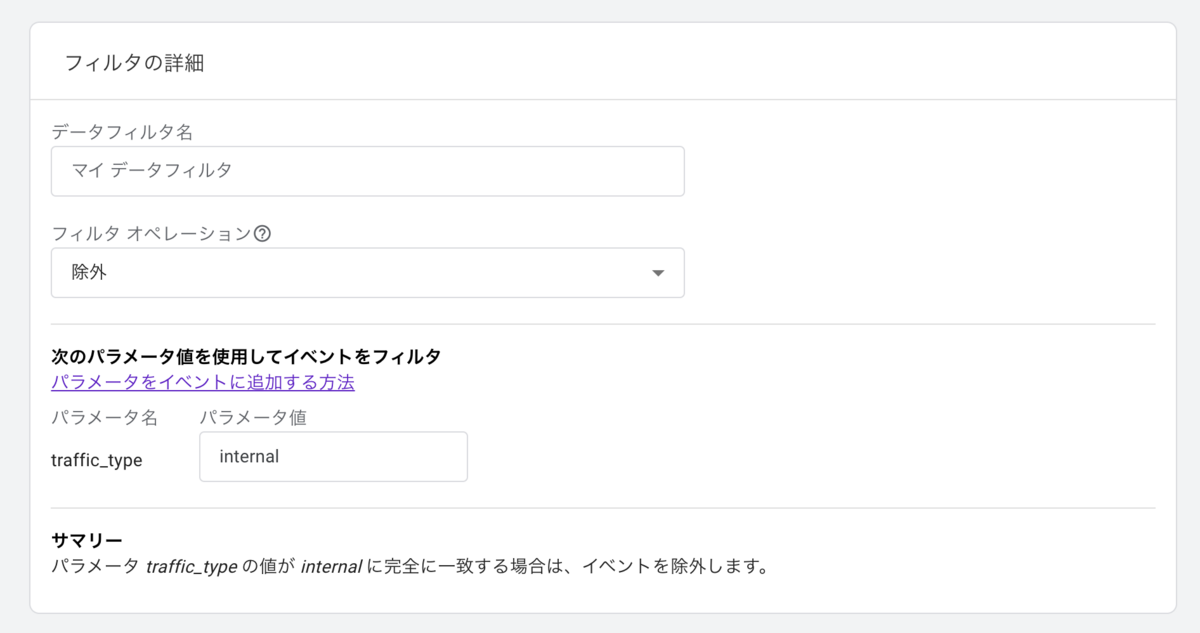The height and width of the screenshot is (633, 1200).
Task: Click the パラメータ値 field showing internal
Action: 333,456
